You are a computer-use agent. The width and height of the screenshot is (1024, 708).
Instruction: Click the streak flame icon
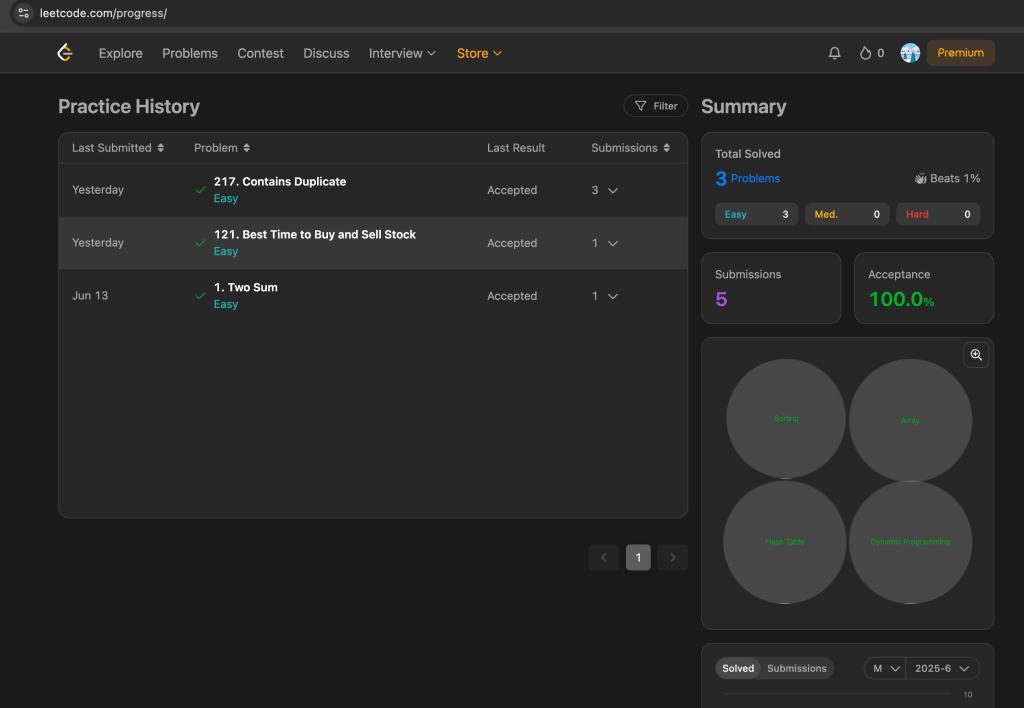click(865, 53)
